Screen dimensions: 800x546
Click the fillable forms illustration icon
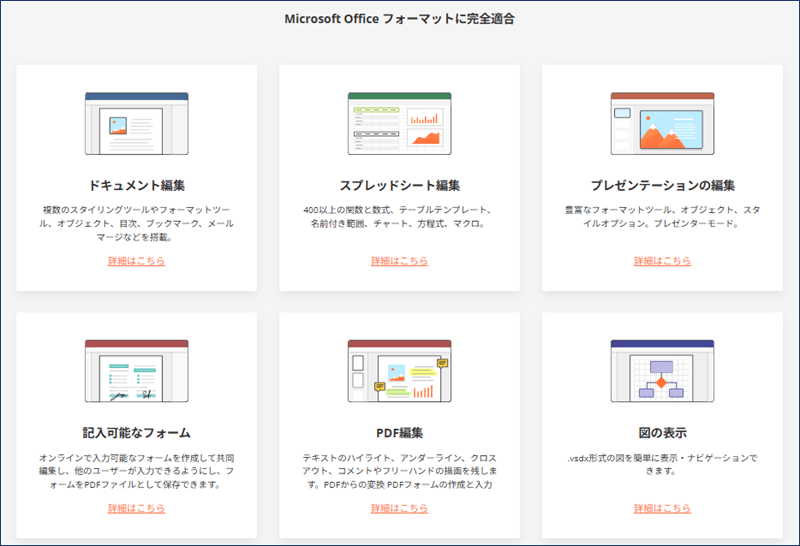coord(137,371)
